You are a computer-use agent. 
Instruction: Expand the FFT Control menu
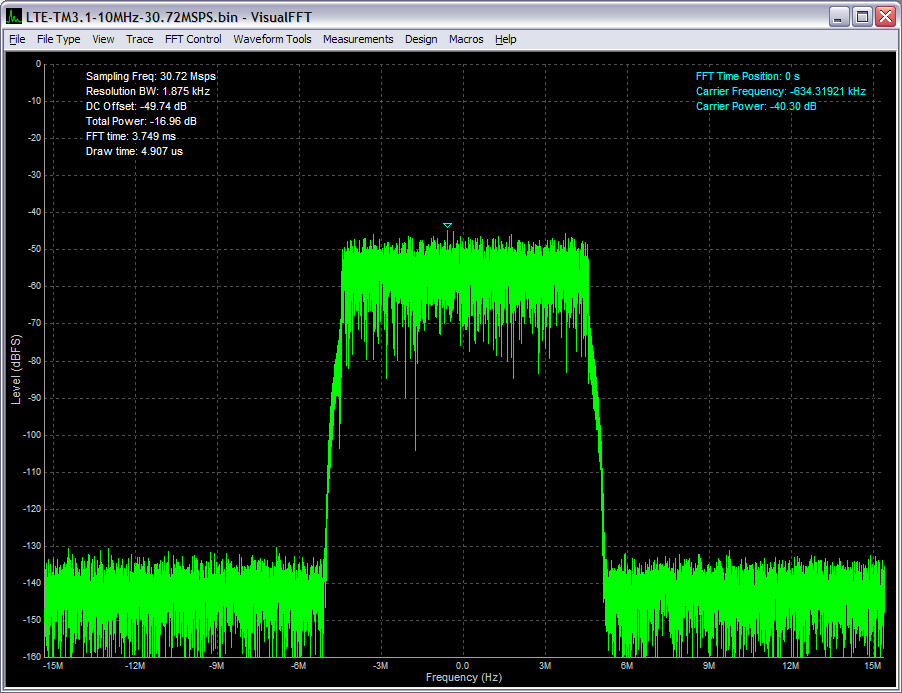click(x=193, y=39)
